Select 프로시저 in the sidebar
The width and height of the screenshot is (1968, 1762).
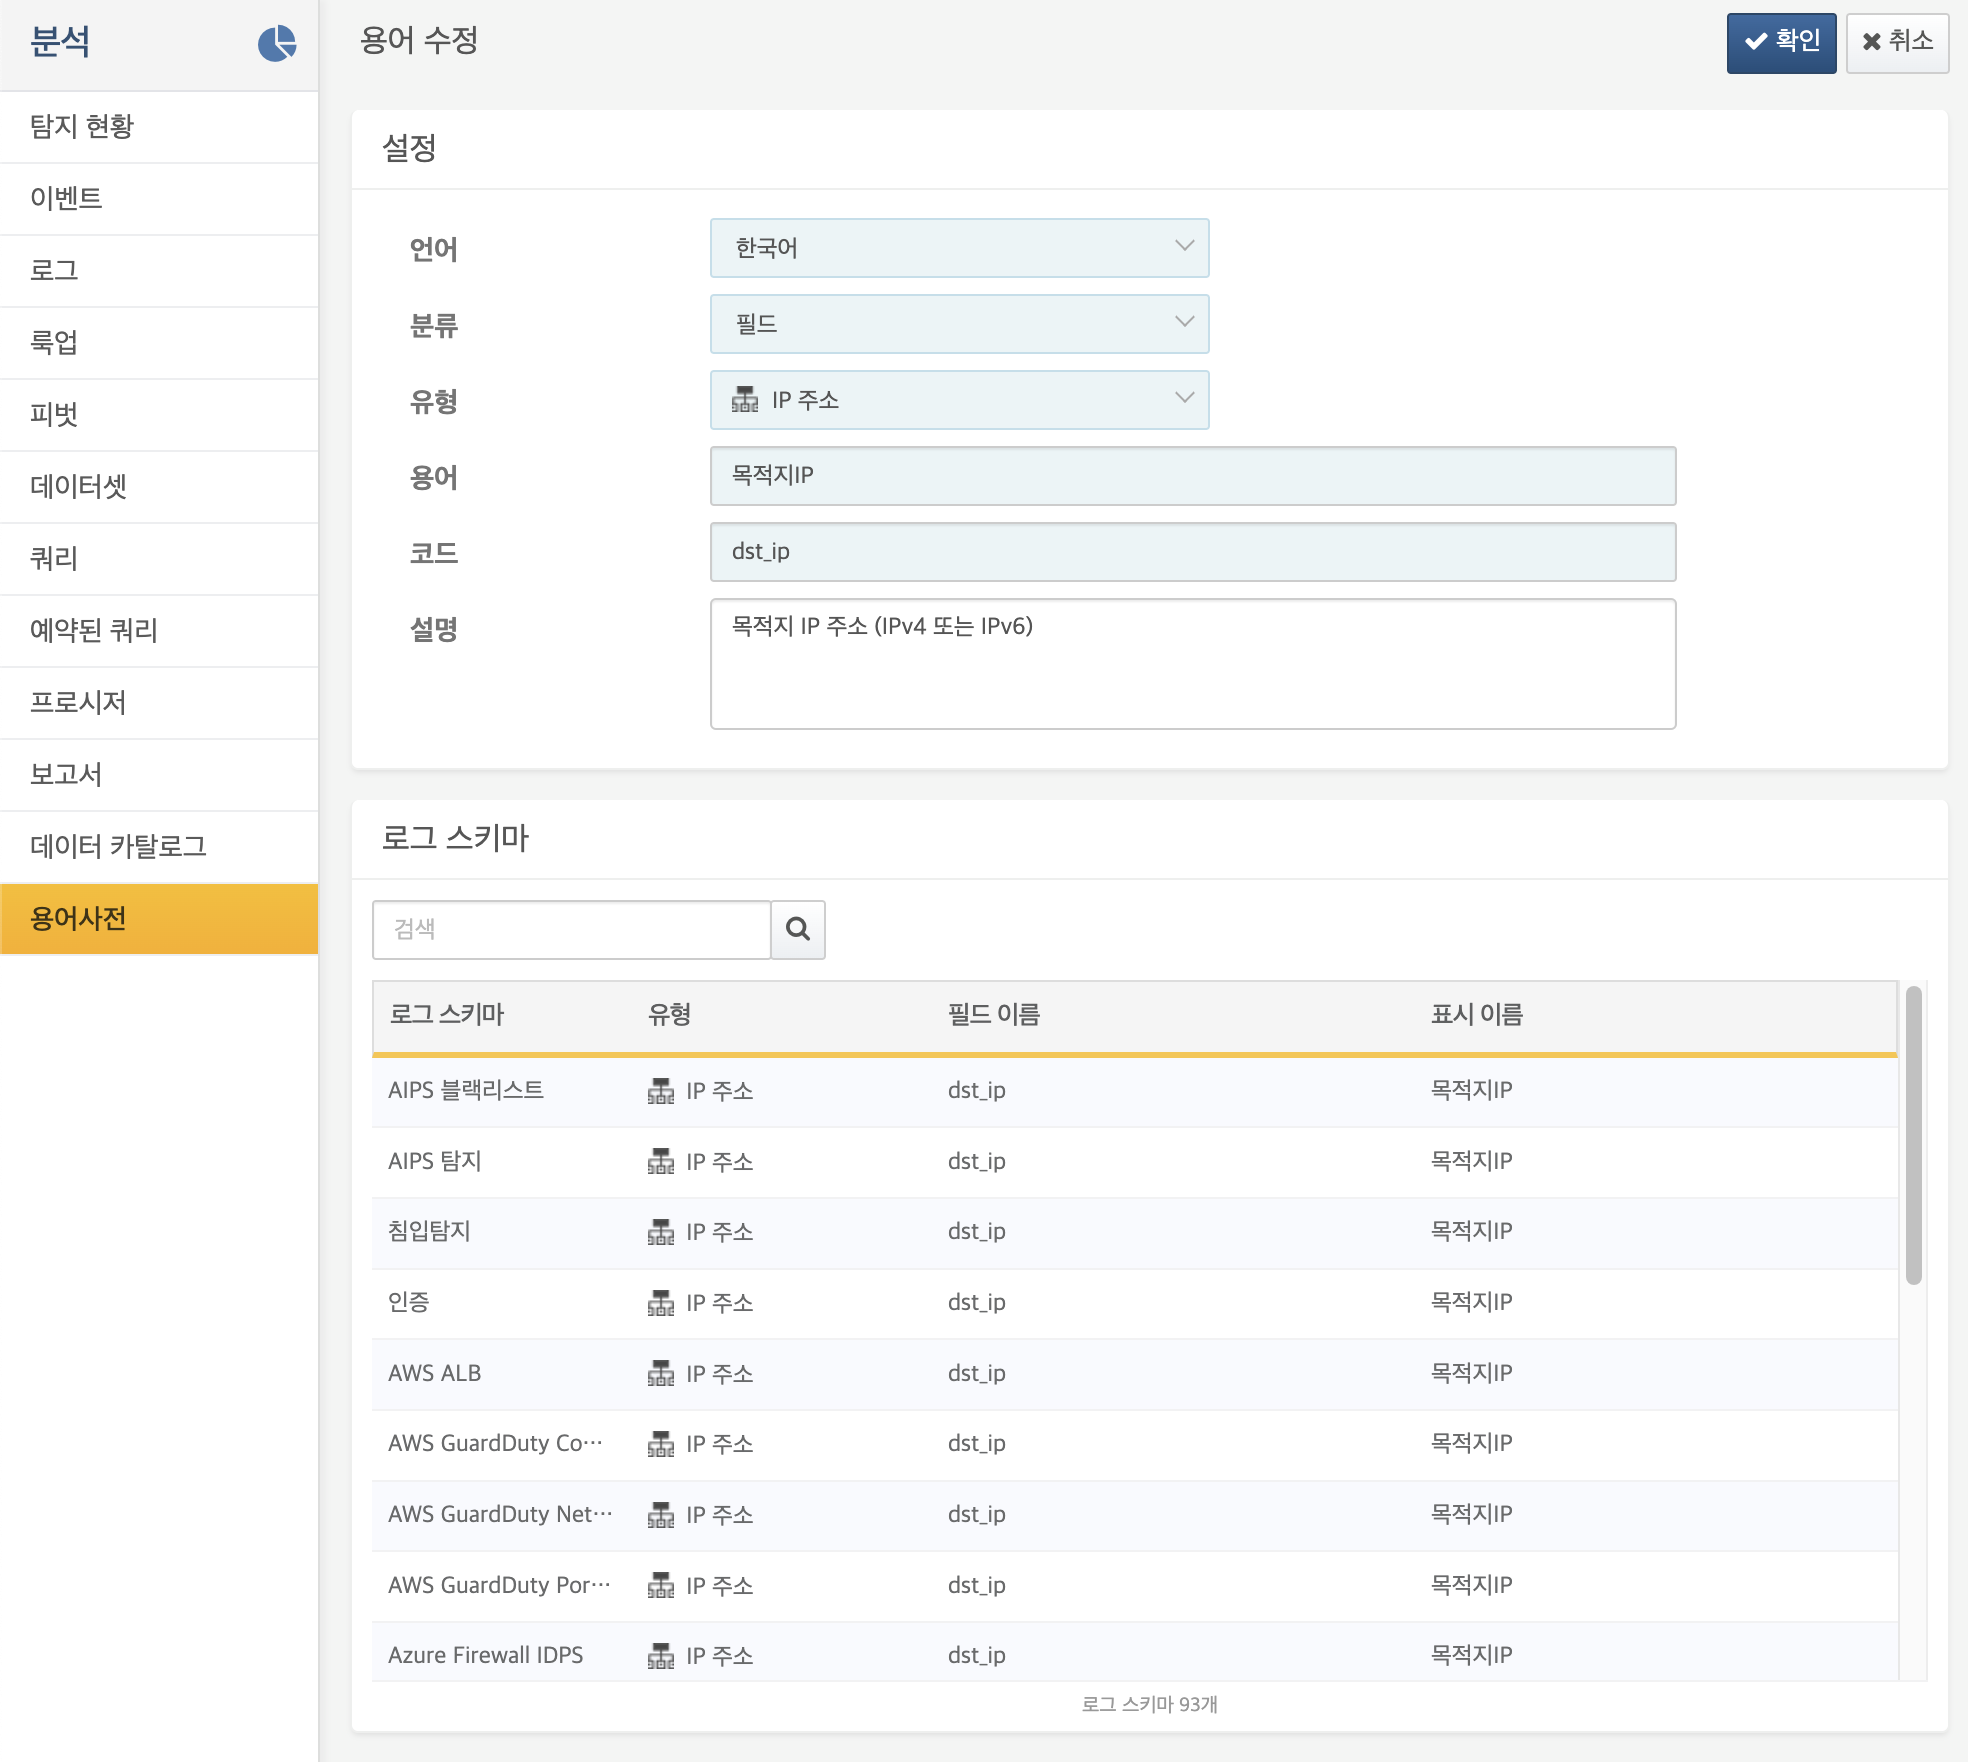(159, 703)
